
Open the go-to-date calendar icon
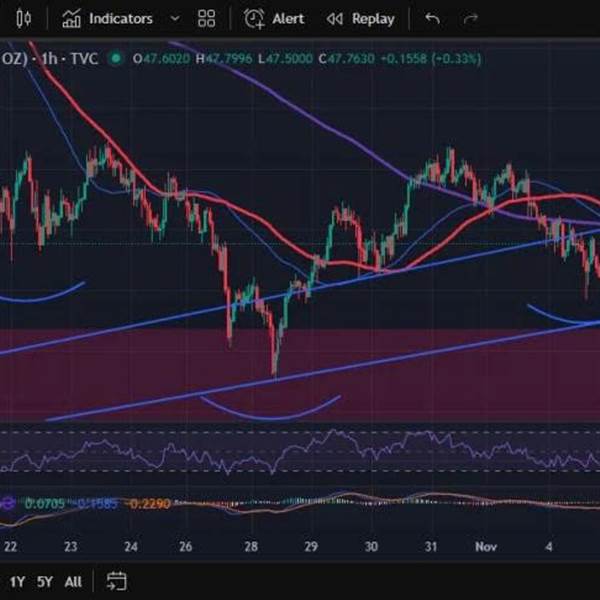coord(116,581)
